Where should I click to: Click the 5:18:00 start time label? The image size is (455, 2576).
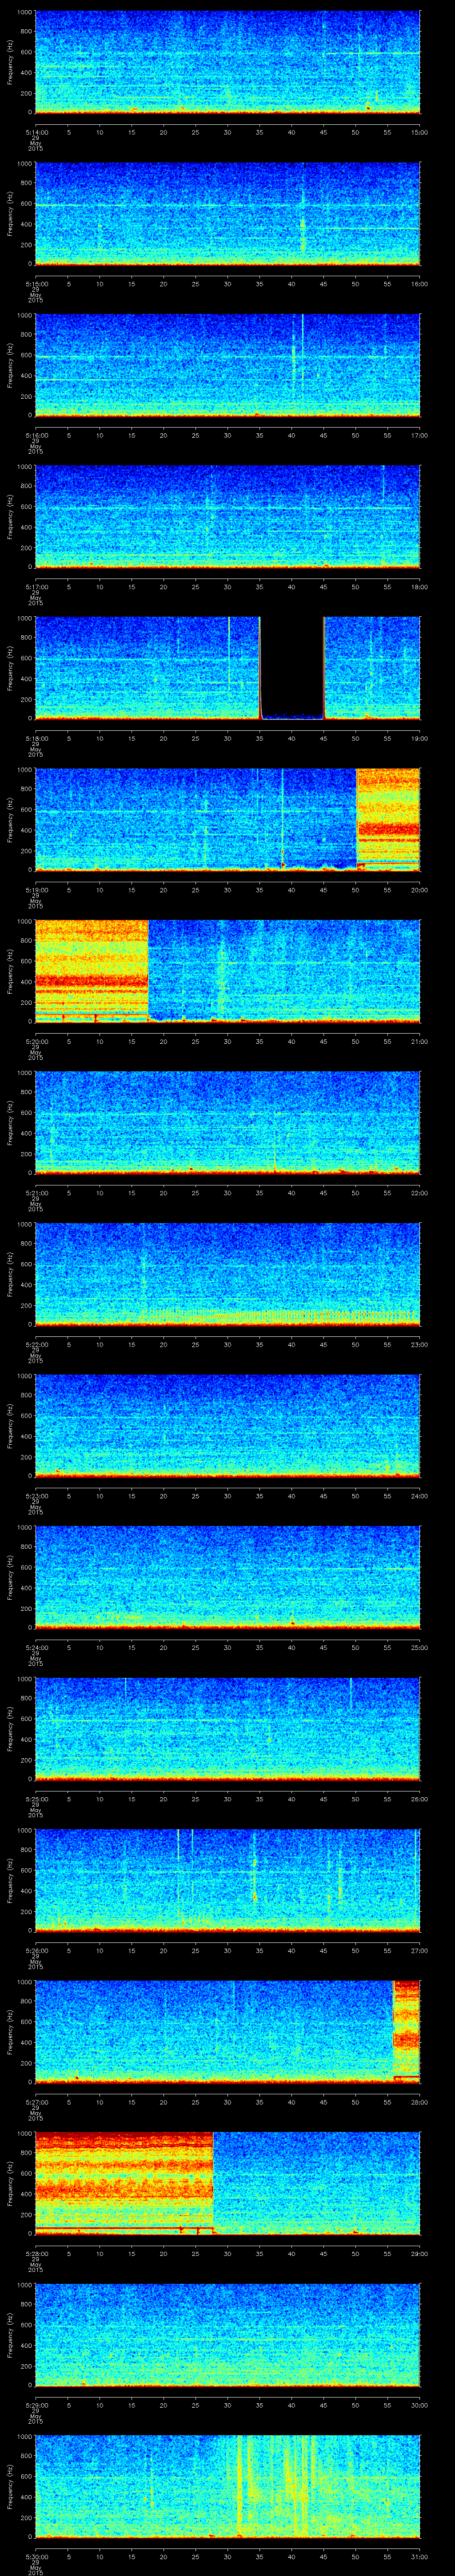pyautogui.click(x=36, y=738)
